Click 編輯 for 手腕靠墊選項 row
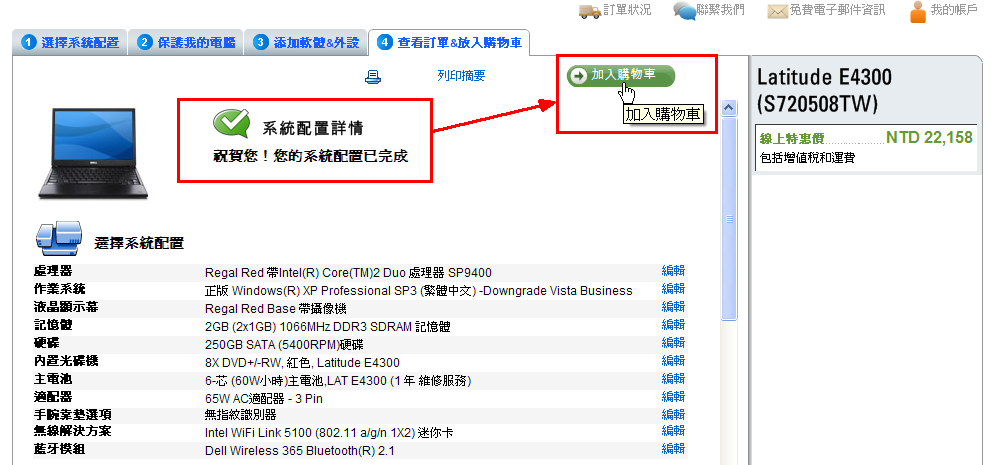This screenshot has width=993, height=465. (x=673, y=414)
